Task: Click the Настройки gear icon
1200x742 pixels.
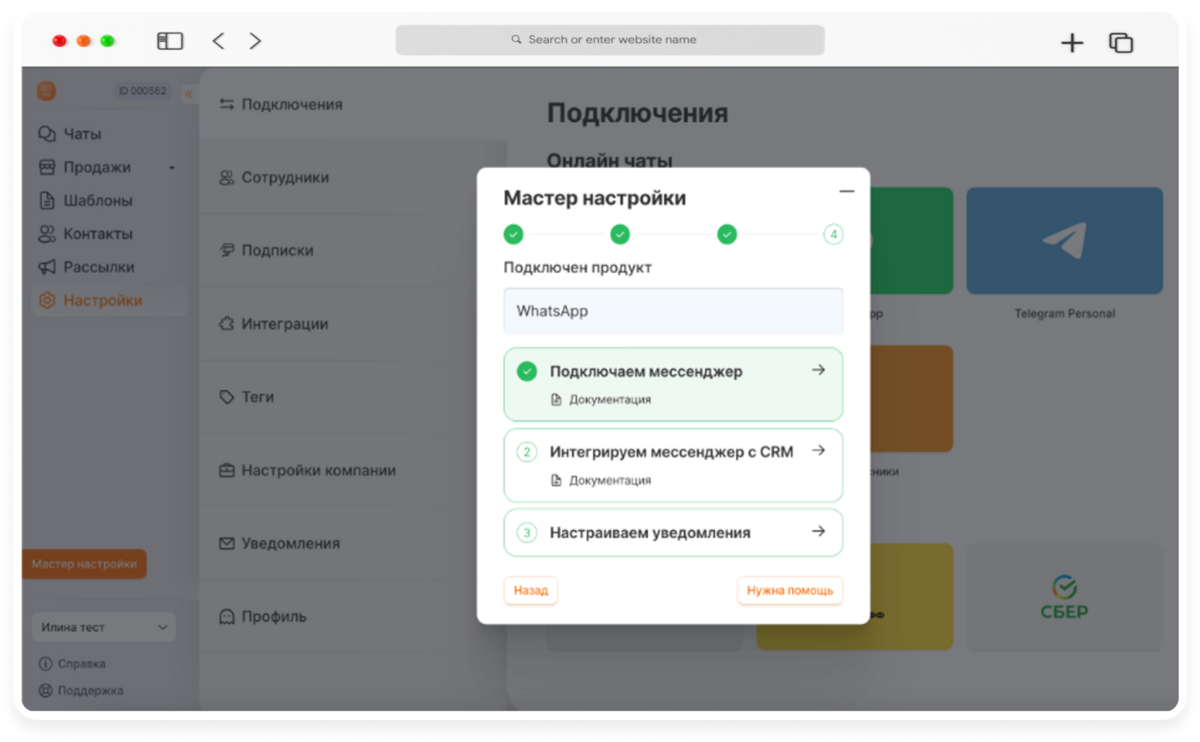Action: [47, 300]
